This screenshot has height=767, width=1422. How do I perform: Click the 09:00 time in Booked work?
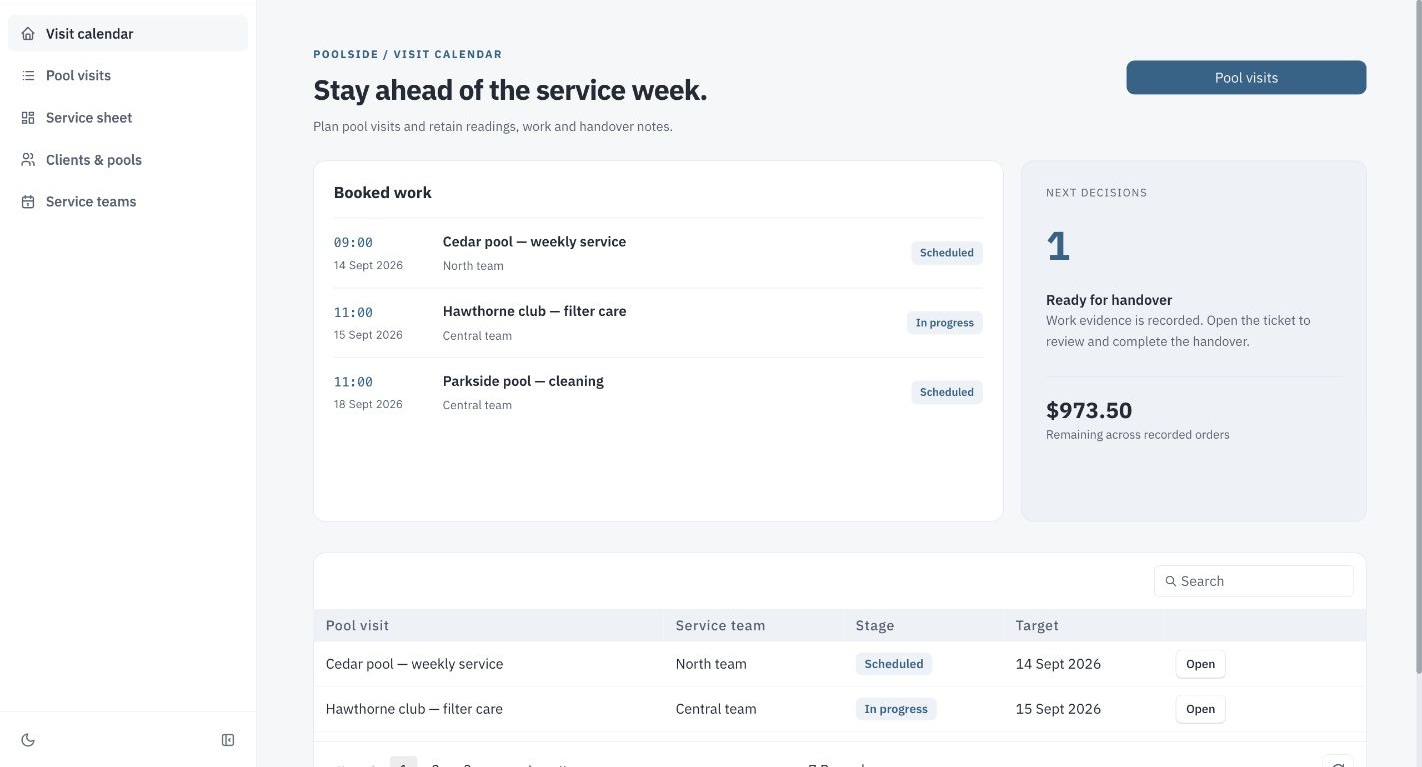pyautogui.click(x=353, y=242)
